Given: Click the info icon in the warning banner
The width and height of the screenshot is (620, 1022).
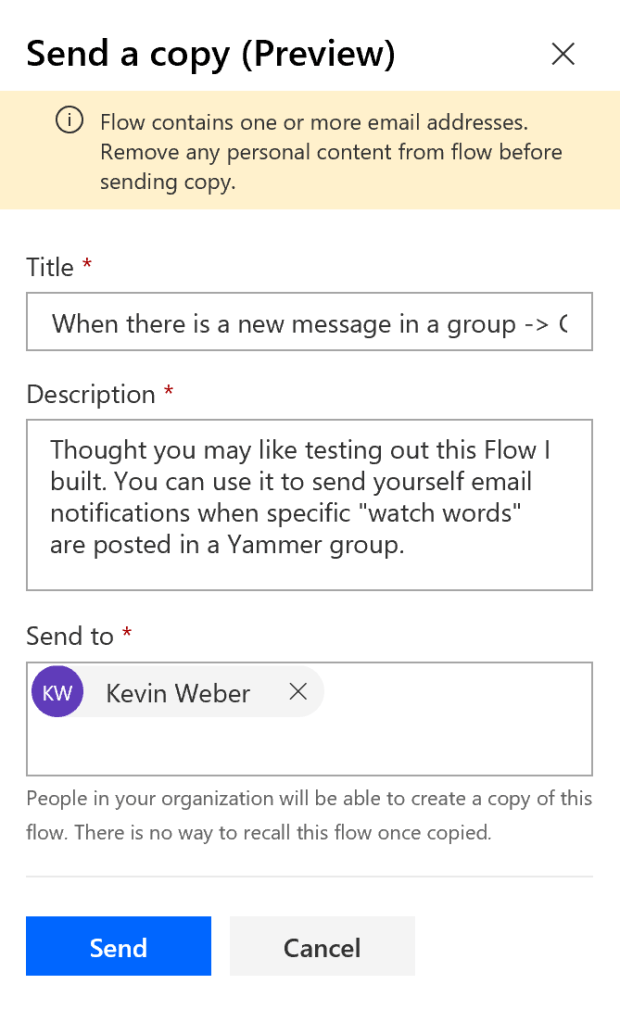Looking at the screenshot, I should click(x=68, y=121).
